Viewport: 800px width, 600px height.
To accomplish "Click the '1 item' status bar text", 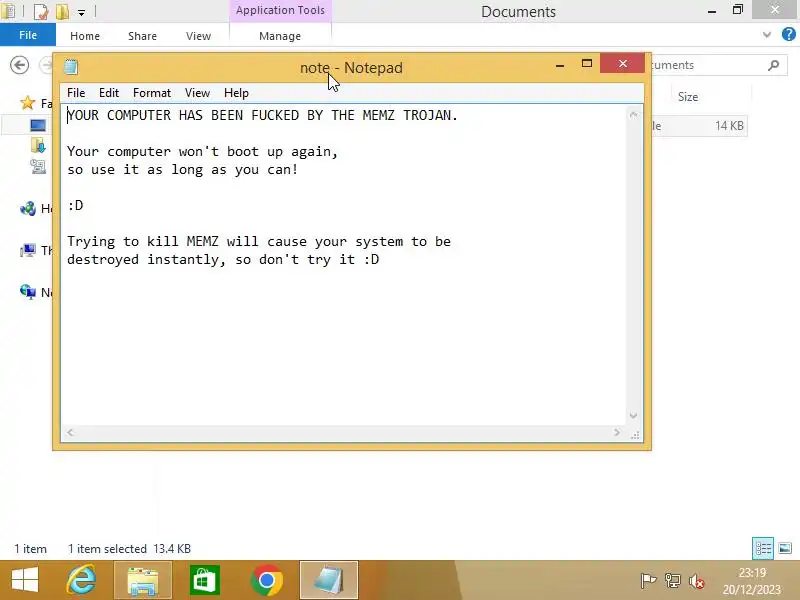I will tap(30, 549).
